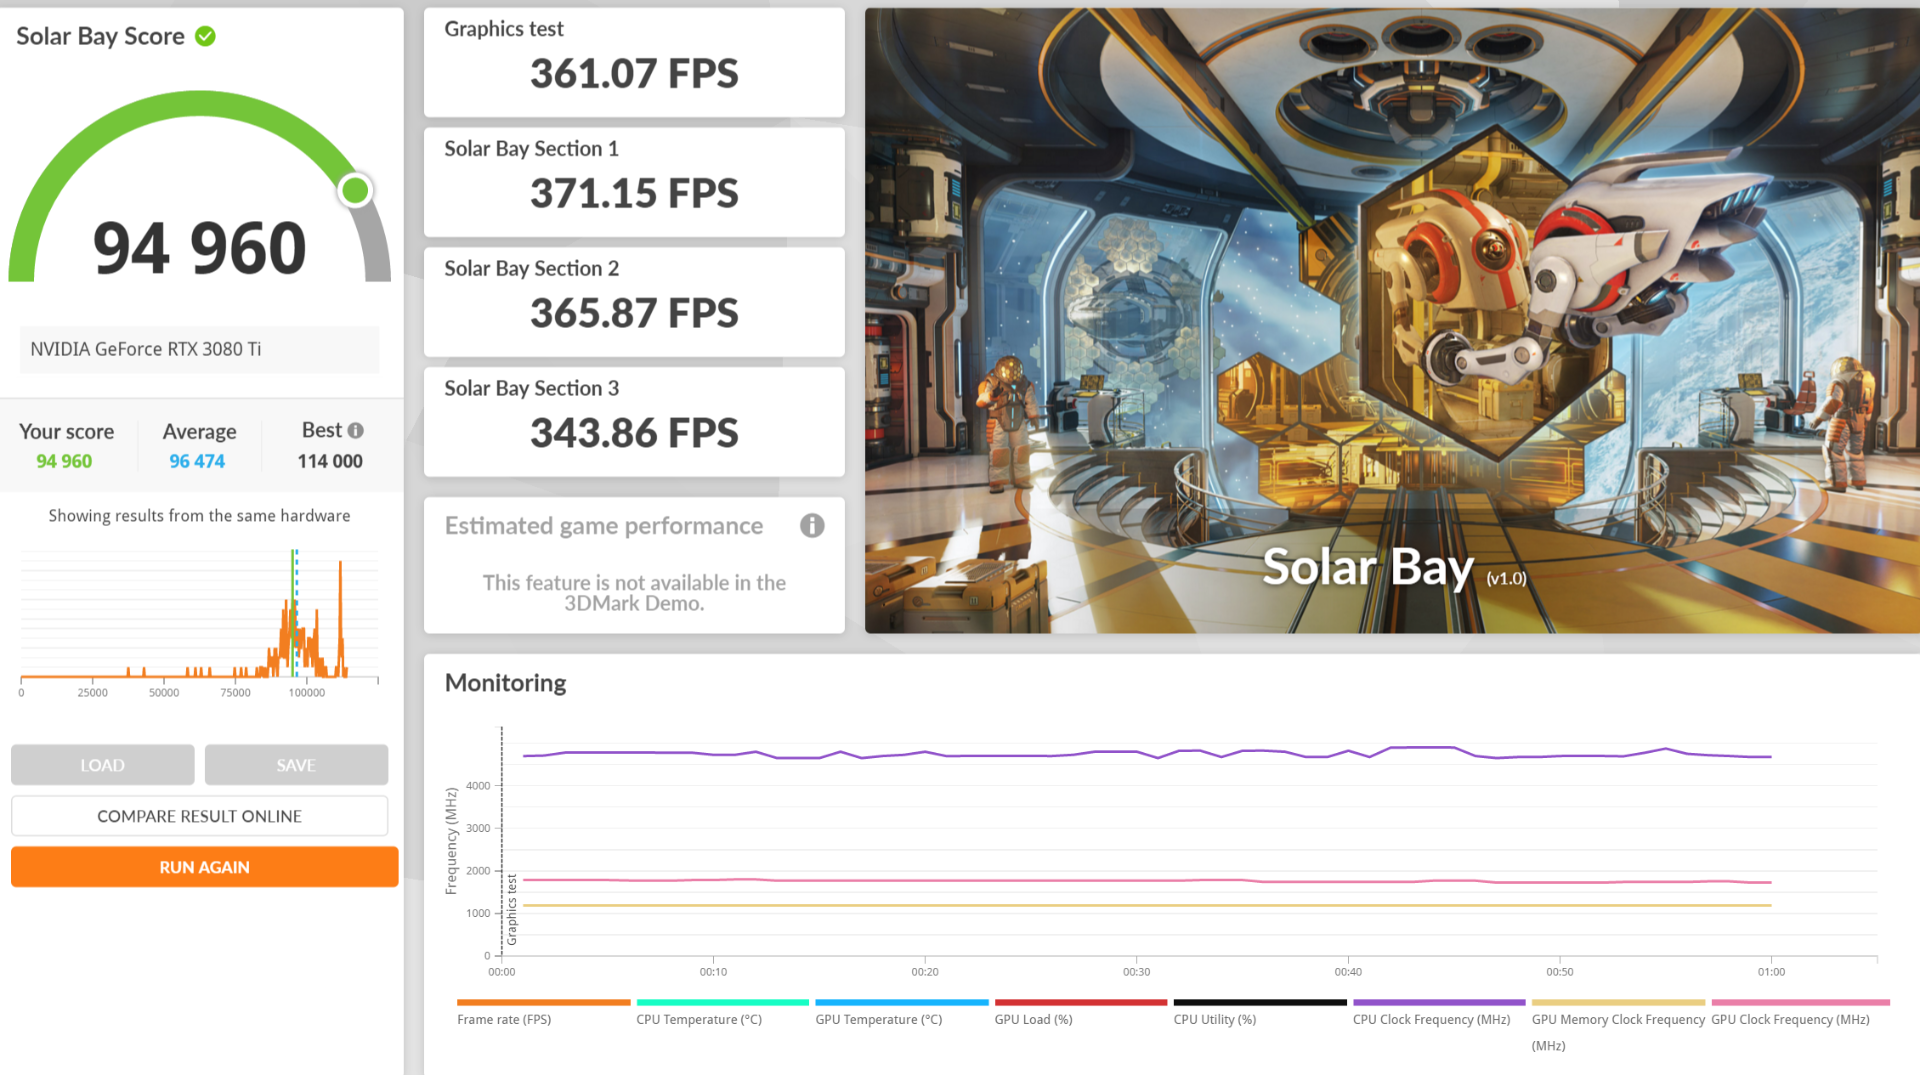This screenshot has height=1075, width=1920.
Task: Select the NVIDIA GeForce RTX 3080 Ti field
Action: click(199, 349)
